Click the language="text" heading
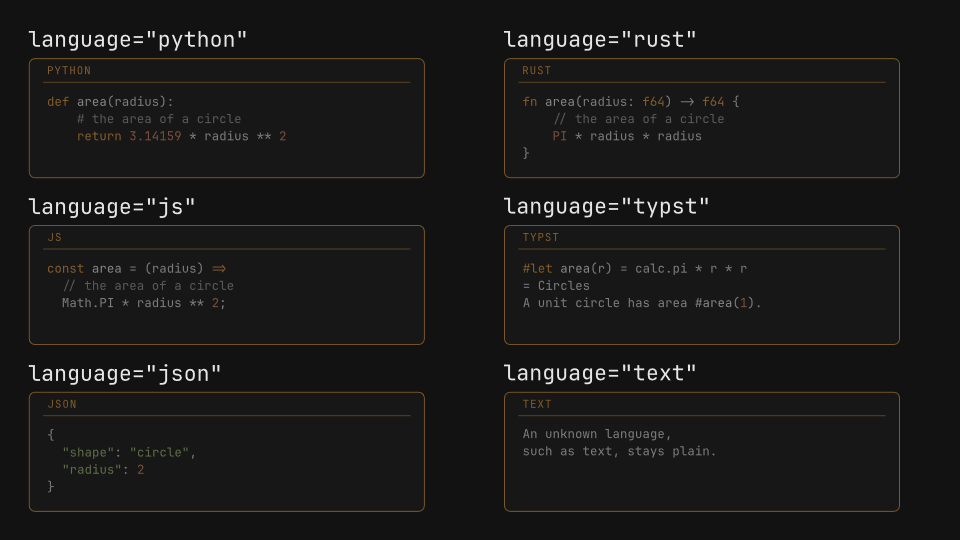The width and height of the screenshot is (960, 540). pos(600,373)
